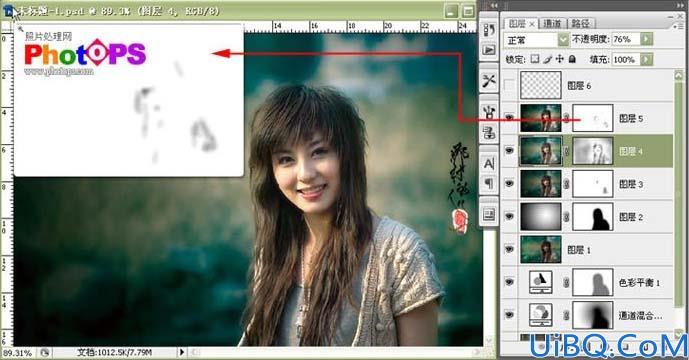689x360 pixels.
Task: Maximize the document window
Action: point(468,11)
